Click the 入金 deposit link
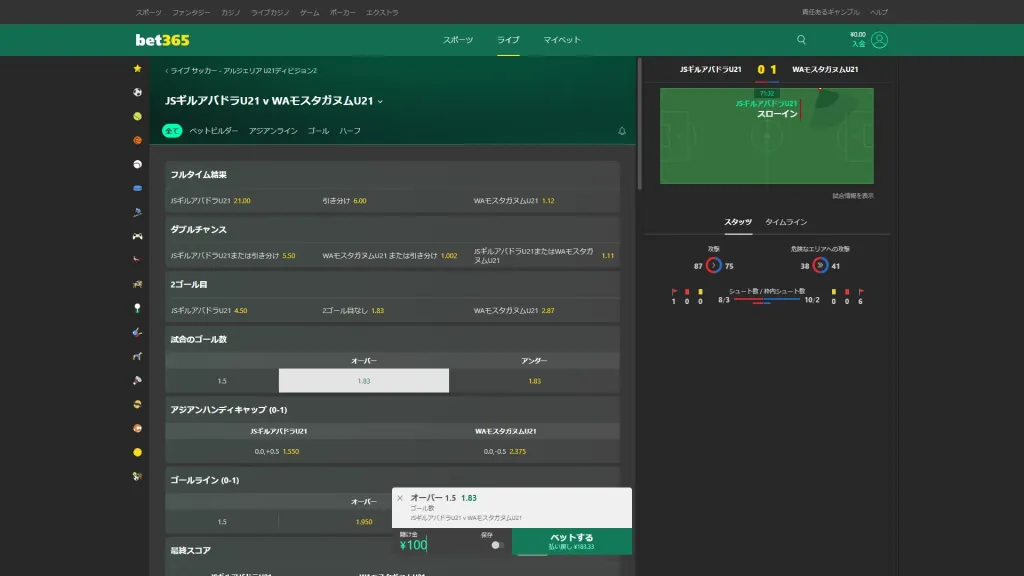 click(858, 45)
